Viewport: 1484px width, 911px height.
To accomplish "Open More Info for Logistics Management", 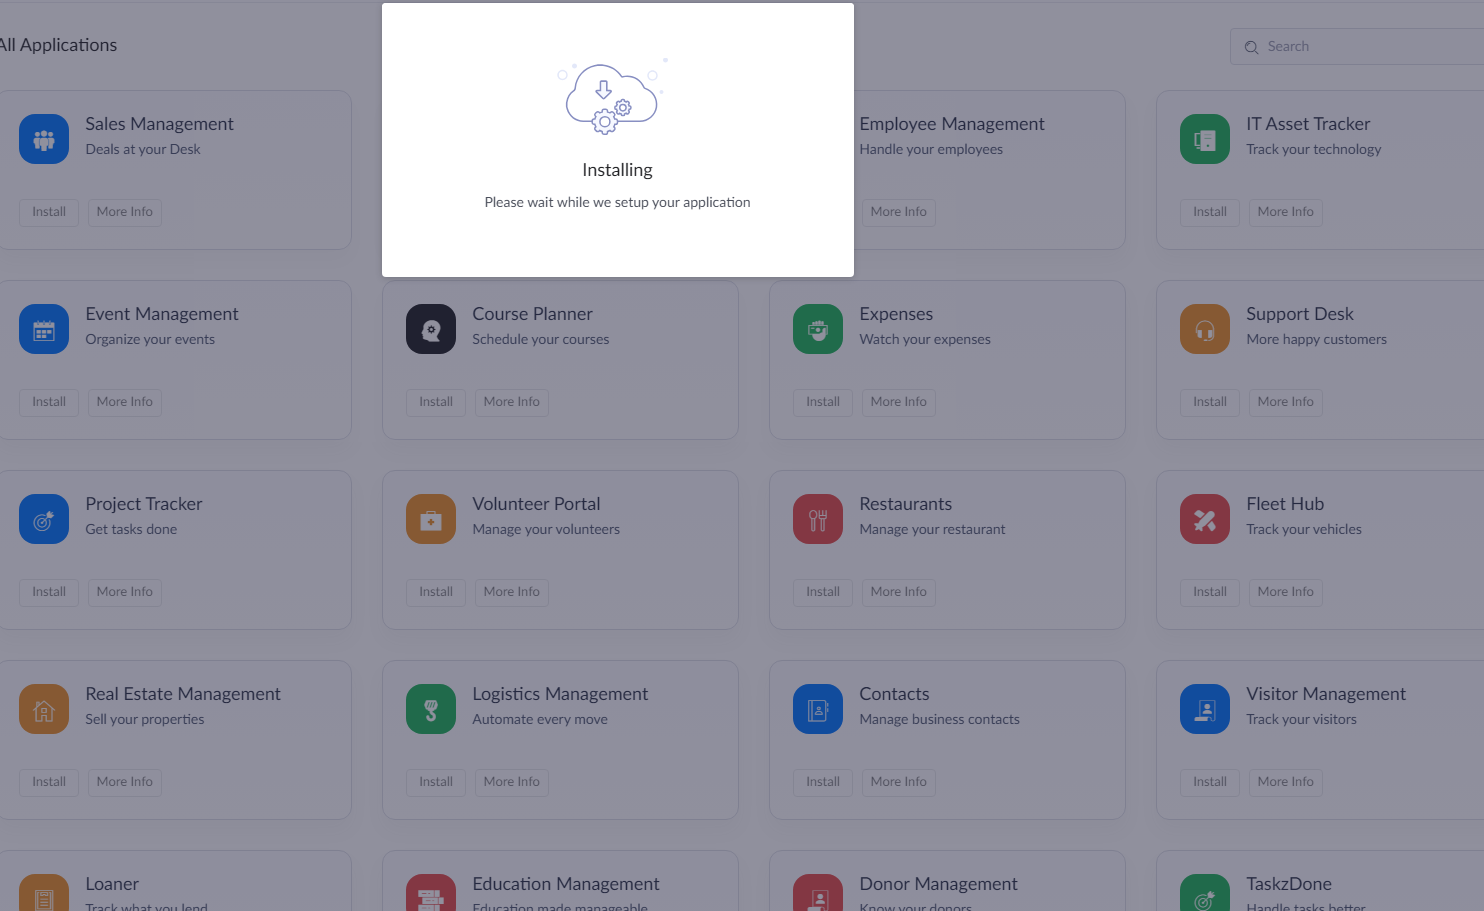I will tap(512, 782).
